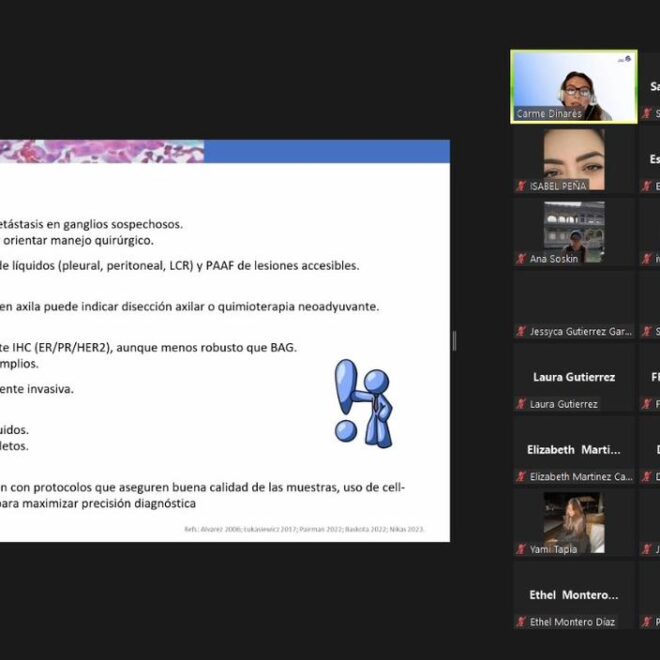Click Ethel Montero Diaz's muted microphone icon

521,622
